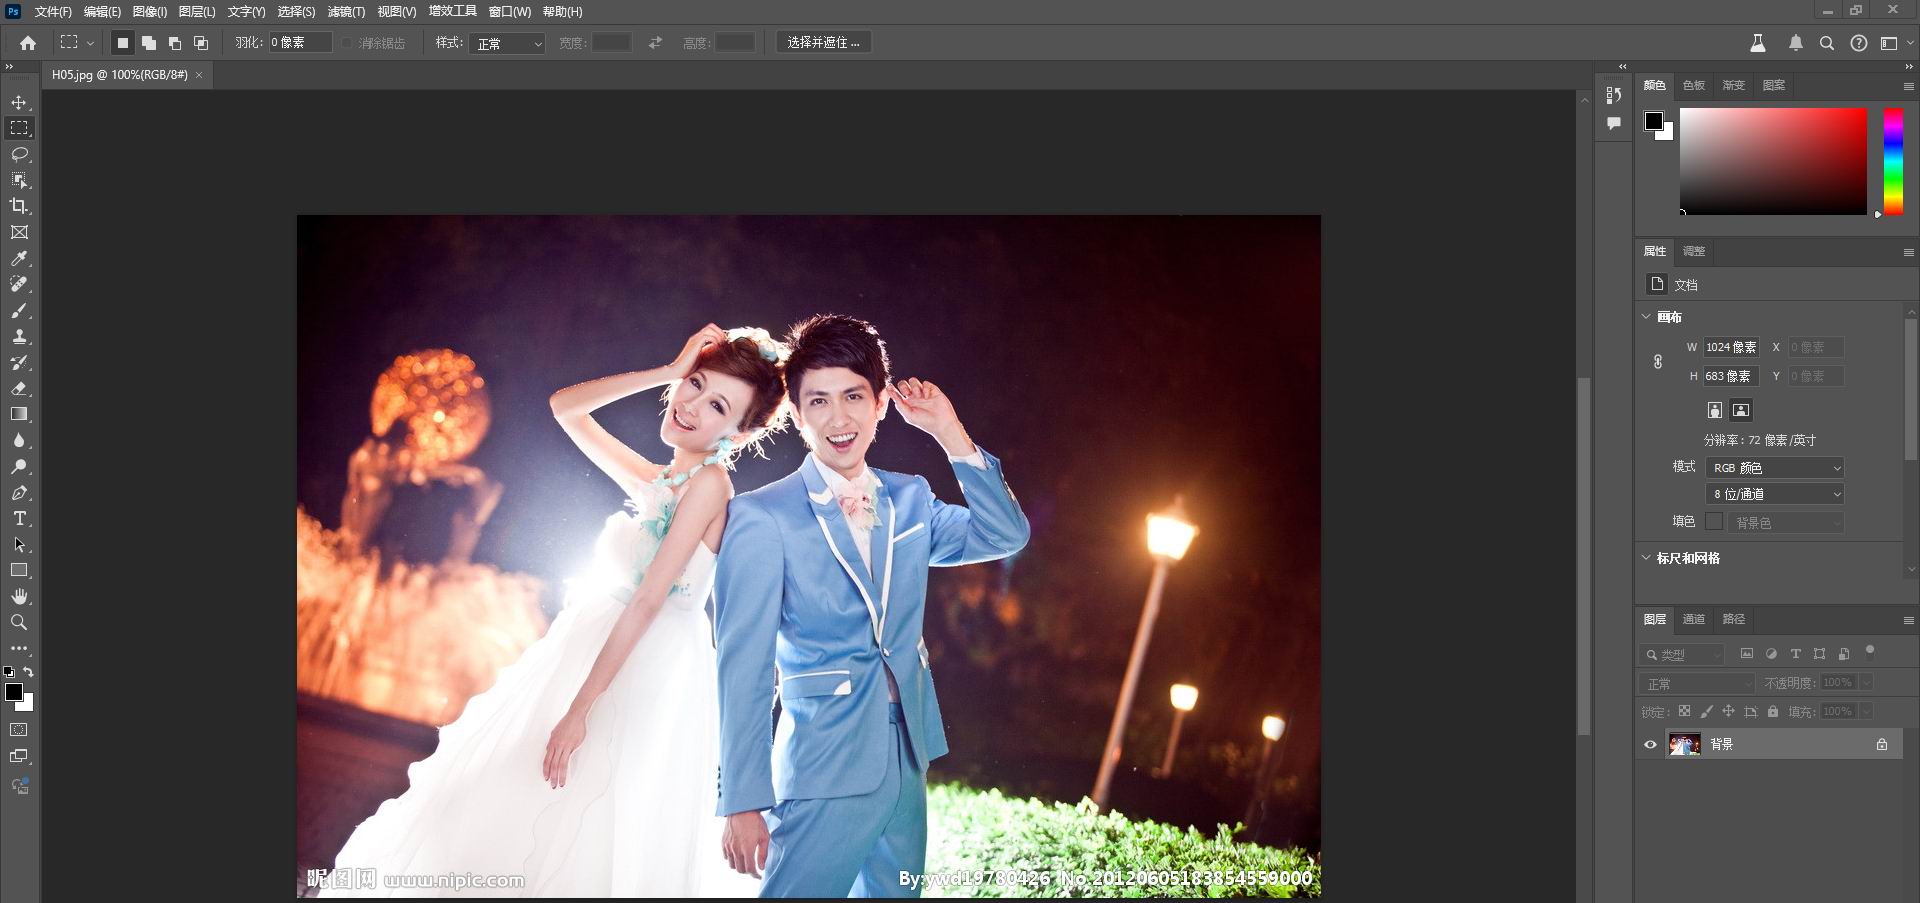Click the toolbar foreground color swatch

click(14, 692)
